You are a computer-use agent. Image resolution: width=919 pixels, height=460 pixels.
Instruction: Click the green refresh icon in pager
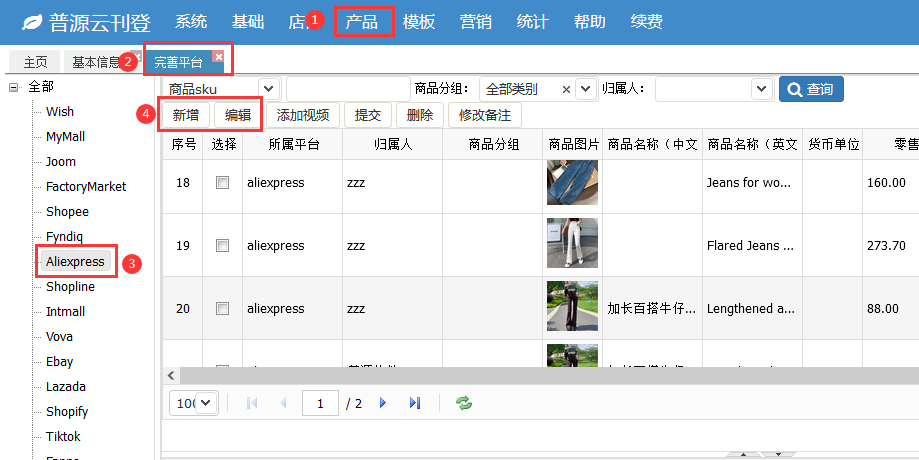click(464, 403)
